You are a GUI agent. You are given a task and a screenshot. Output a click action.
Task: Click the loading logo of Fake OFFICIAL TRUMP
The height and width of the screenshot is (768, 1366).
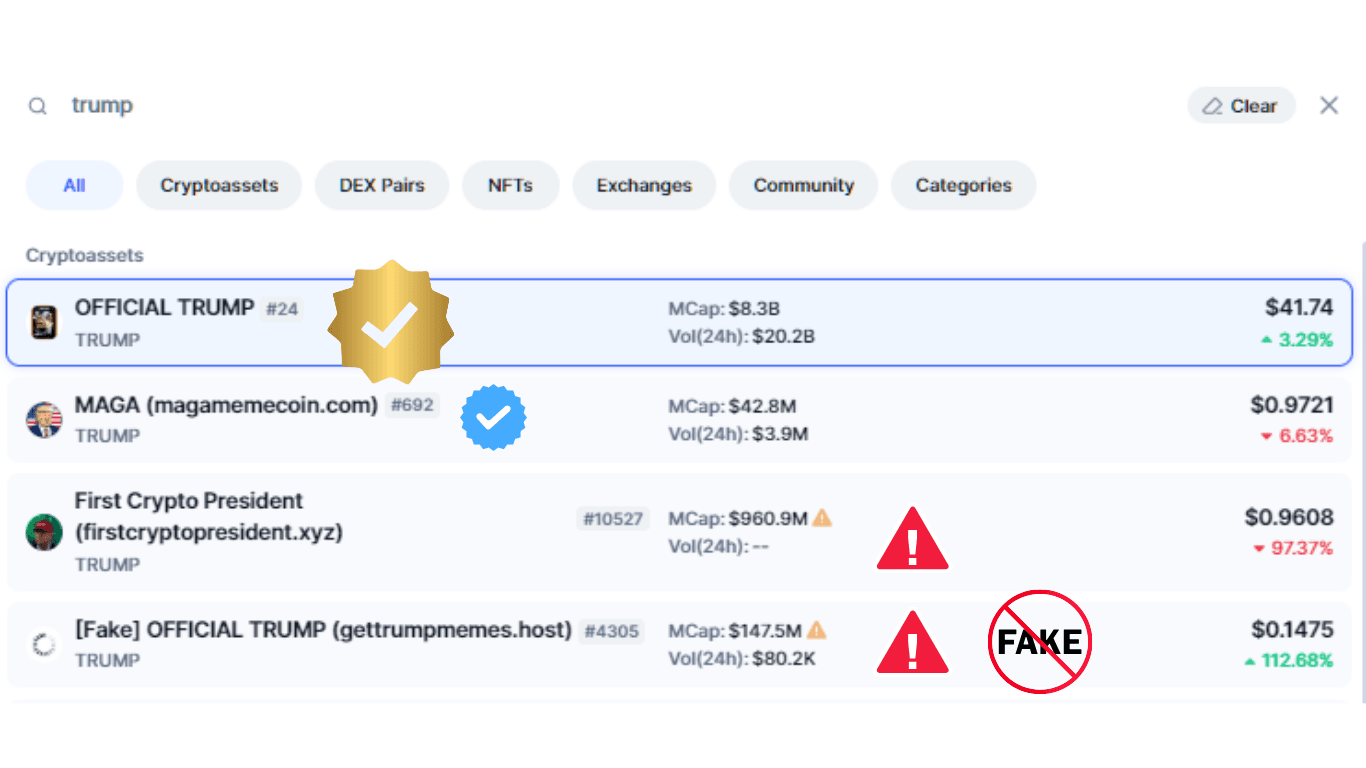pyautogui.click(x=44, y=645)
